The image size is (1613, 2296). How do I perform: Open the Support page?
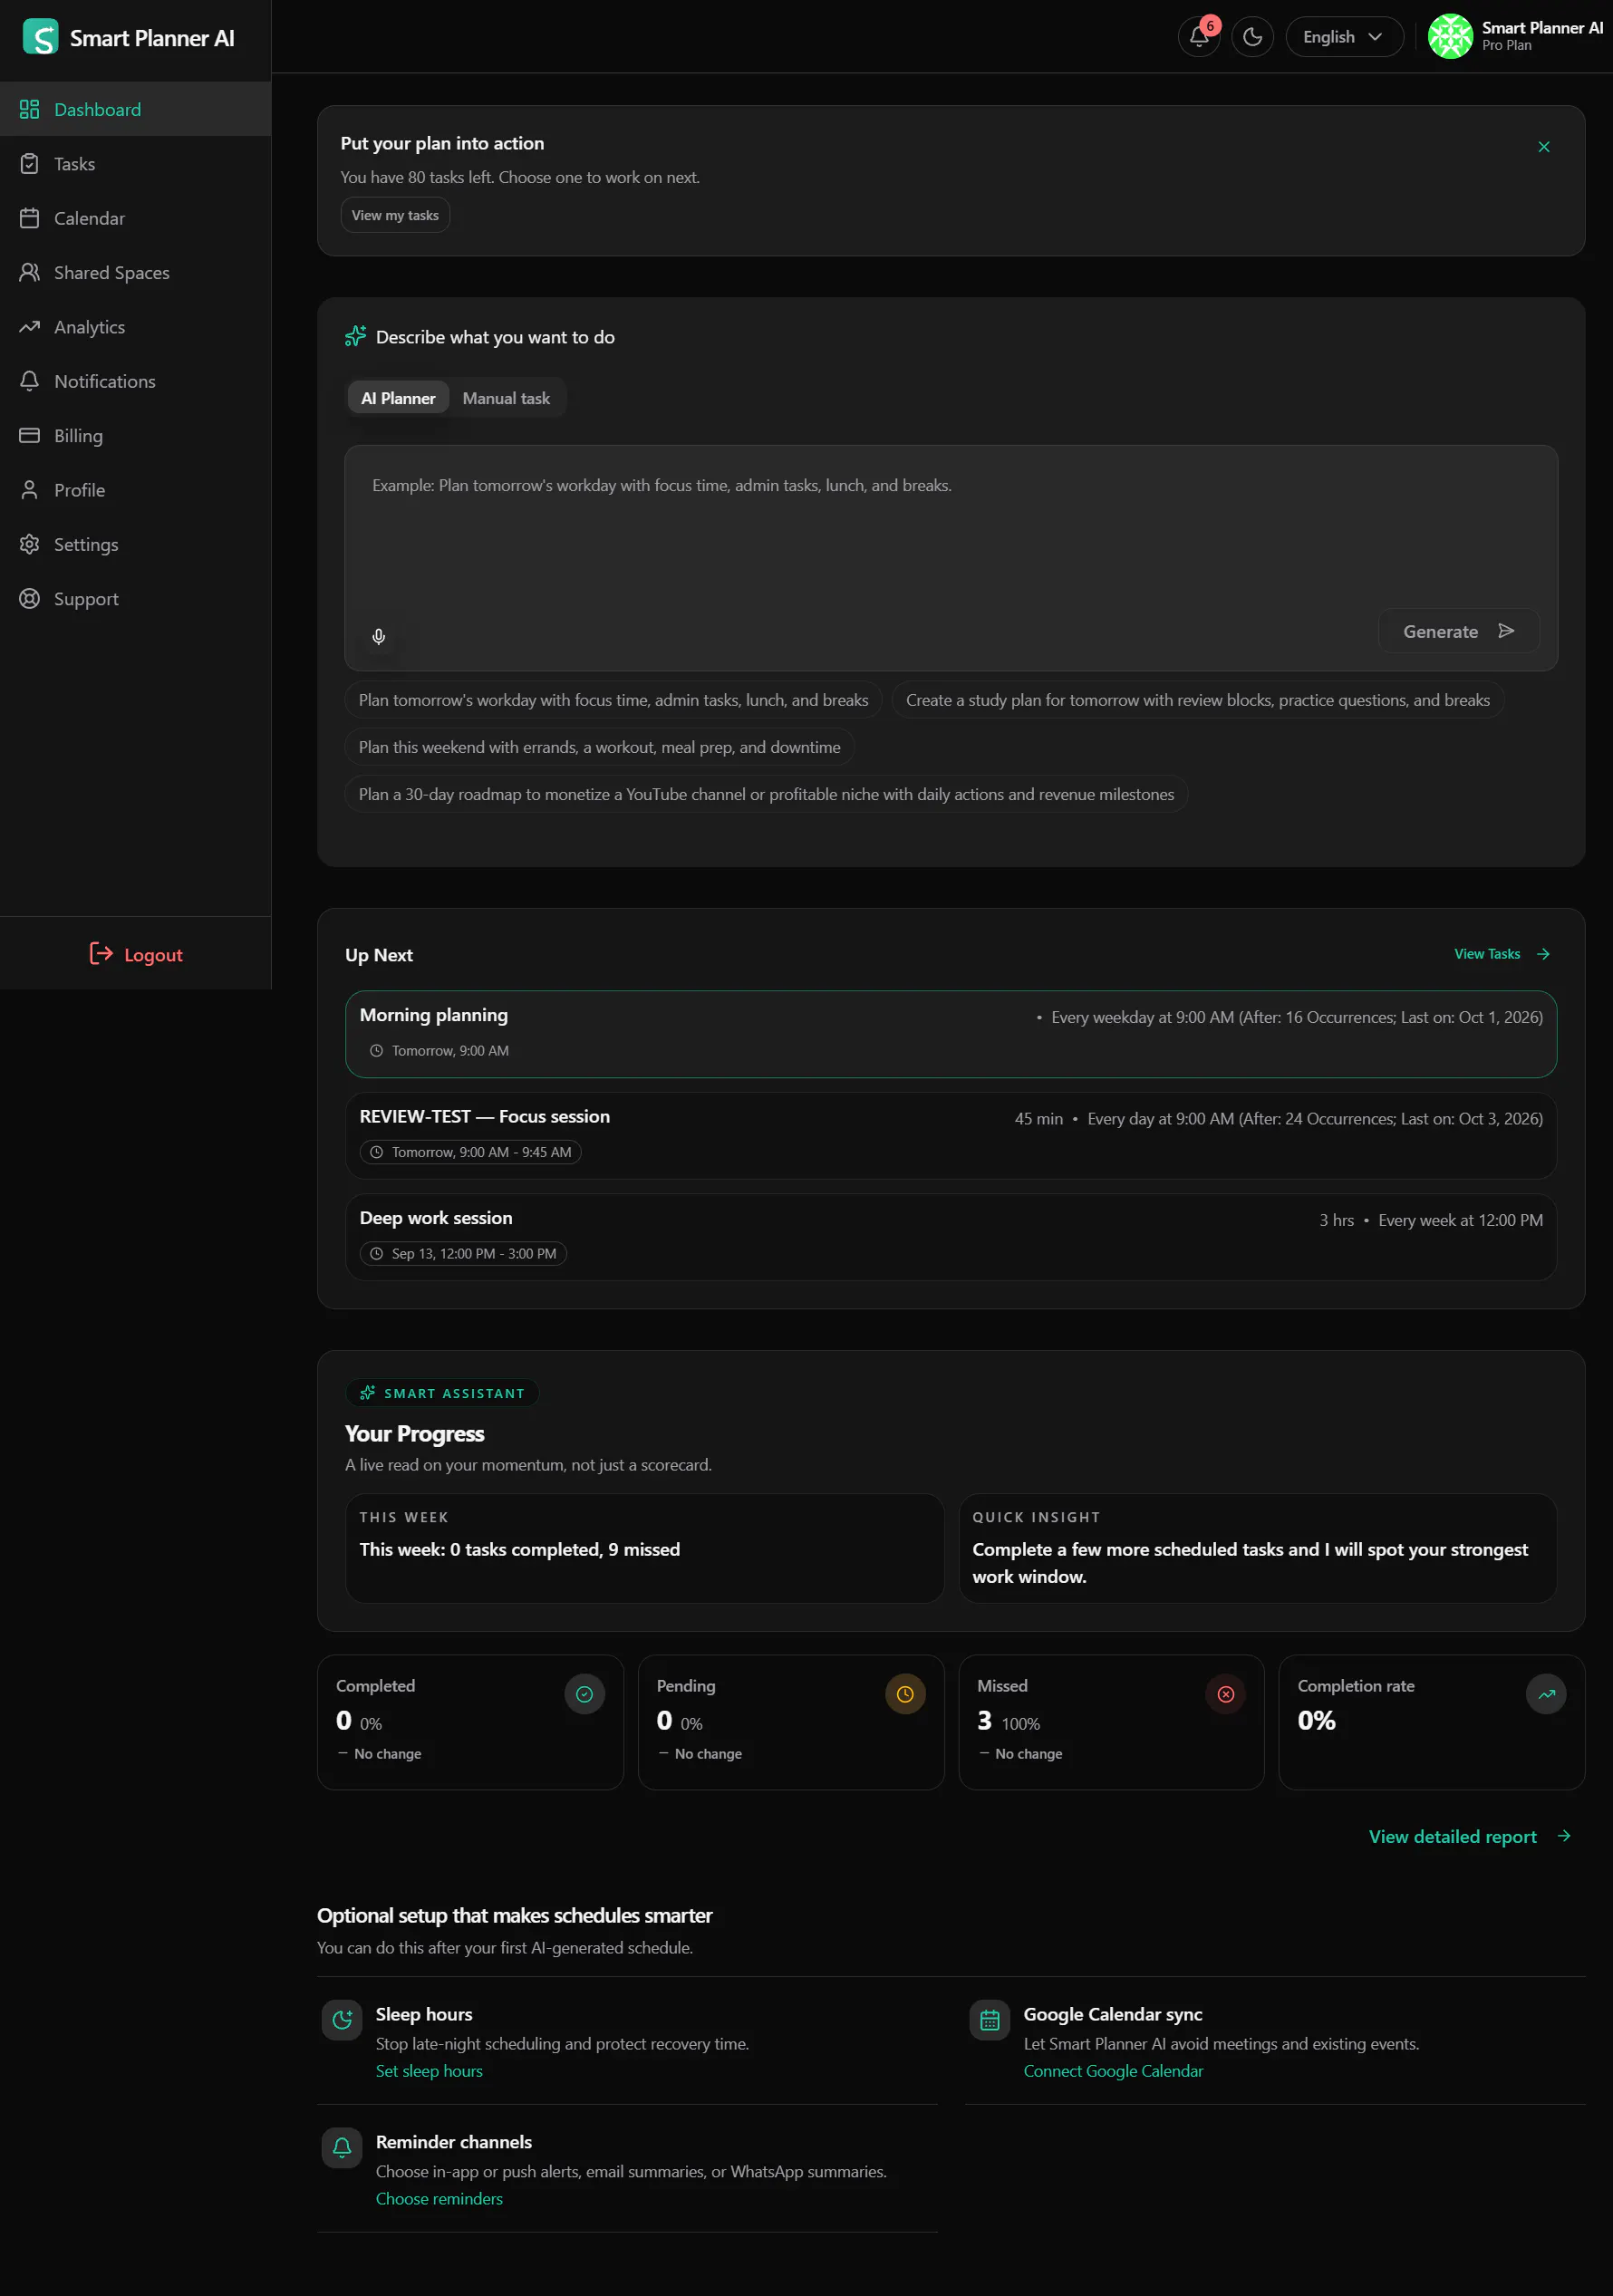(136, 598)
